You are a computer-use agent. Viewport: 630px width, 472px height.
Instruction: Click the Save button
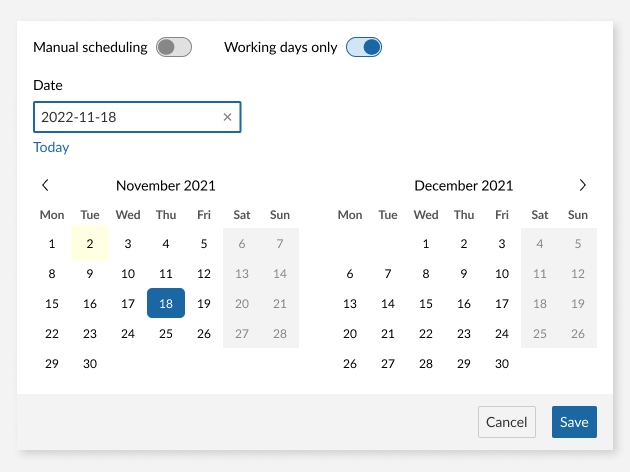574,422
